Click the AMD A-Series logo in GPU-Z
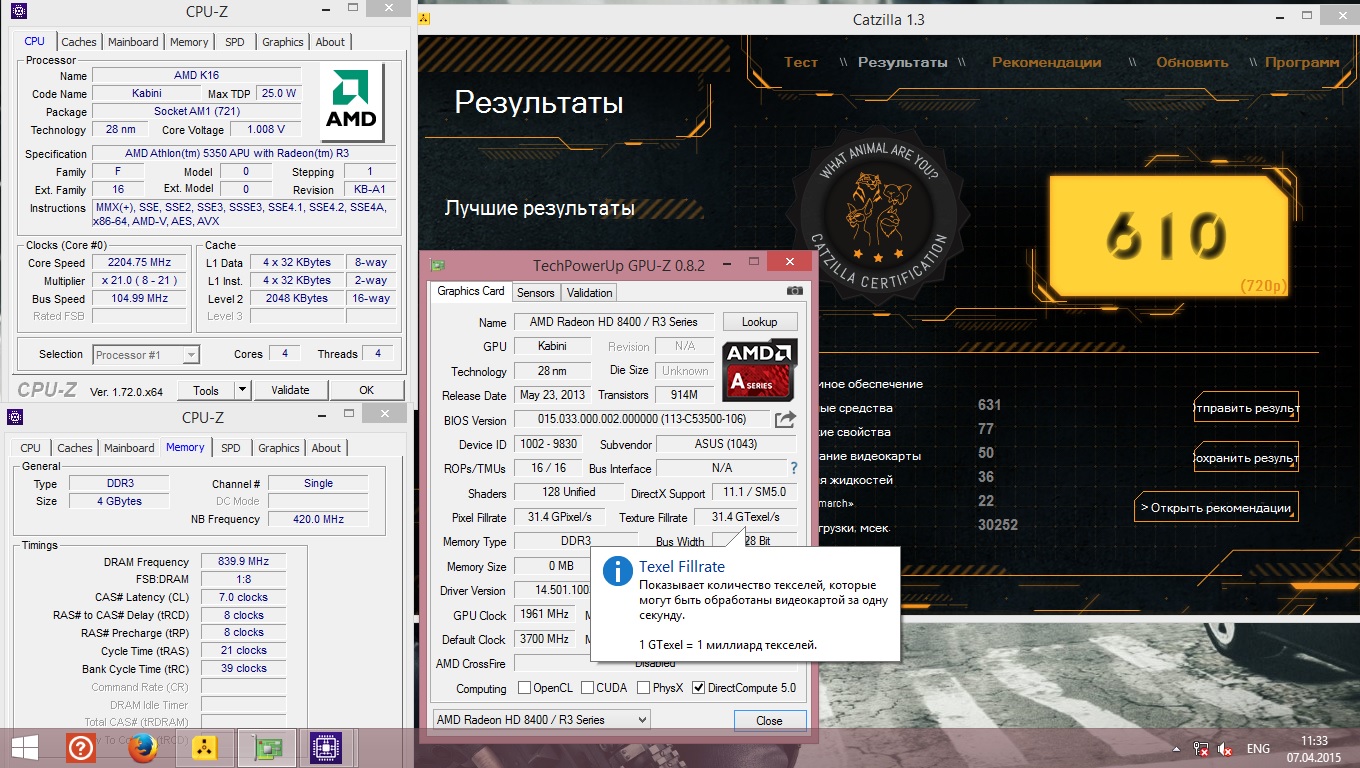1360x768 pixels. tap(760, 370)
